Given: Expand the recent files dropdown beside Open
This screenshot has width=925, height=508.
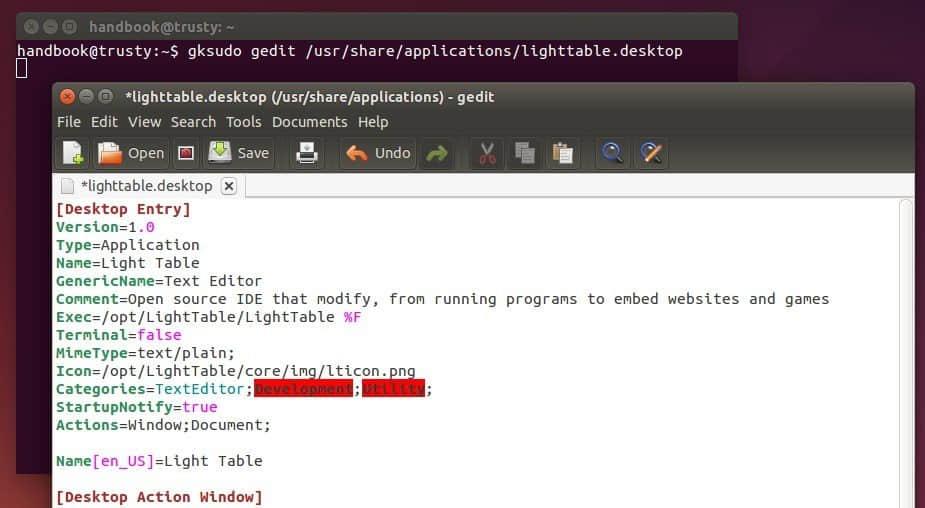Looking at the screenshot, I should tap(186, 153).
